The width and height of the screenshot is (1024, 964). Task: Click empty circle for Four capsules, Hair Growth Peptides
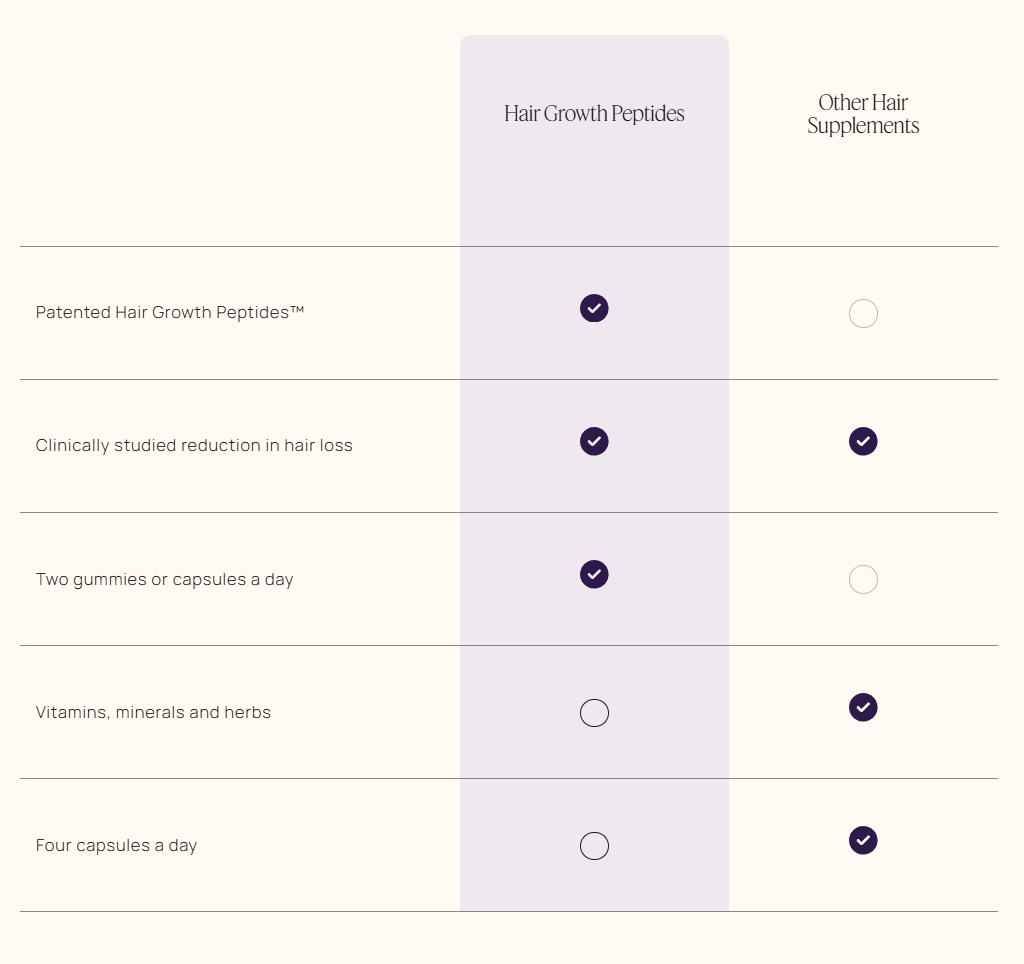point(594,846)
